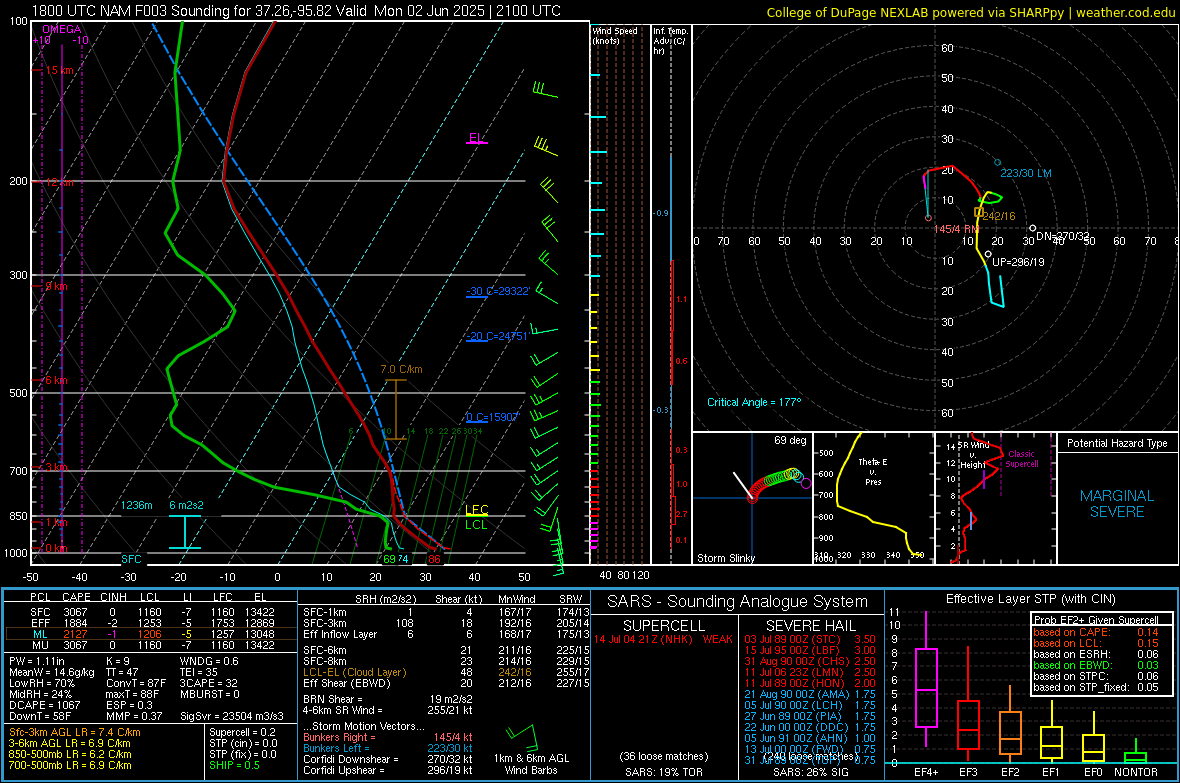The image size is (1180, 783).
Task: Click the Wind Speed (knots) panel header
Action: (x=615, y=35)
